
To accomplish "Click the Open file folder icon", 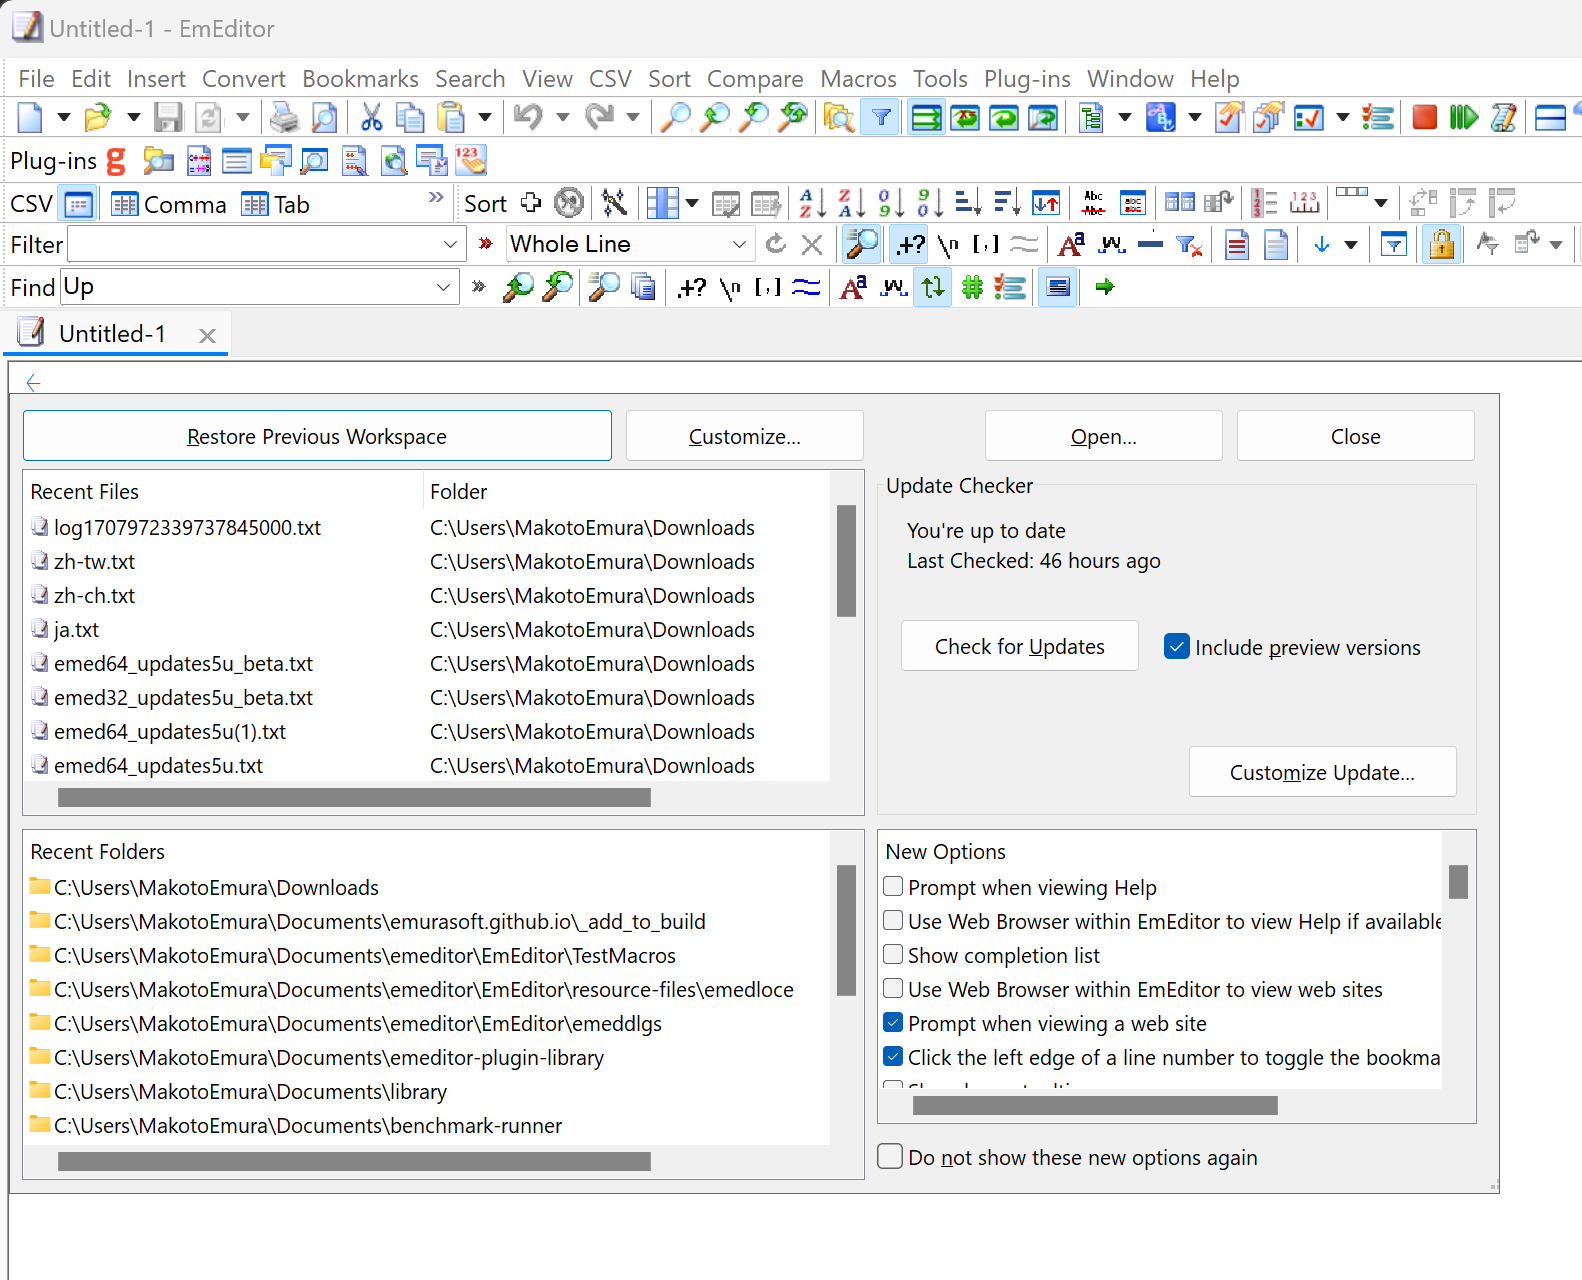I will pyautogui.click(x=97, y=118).
